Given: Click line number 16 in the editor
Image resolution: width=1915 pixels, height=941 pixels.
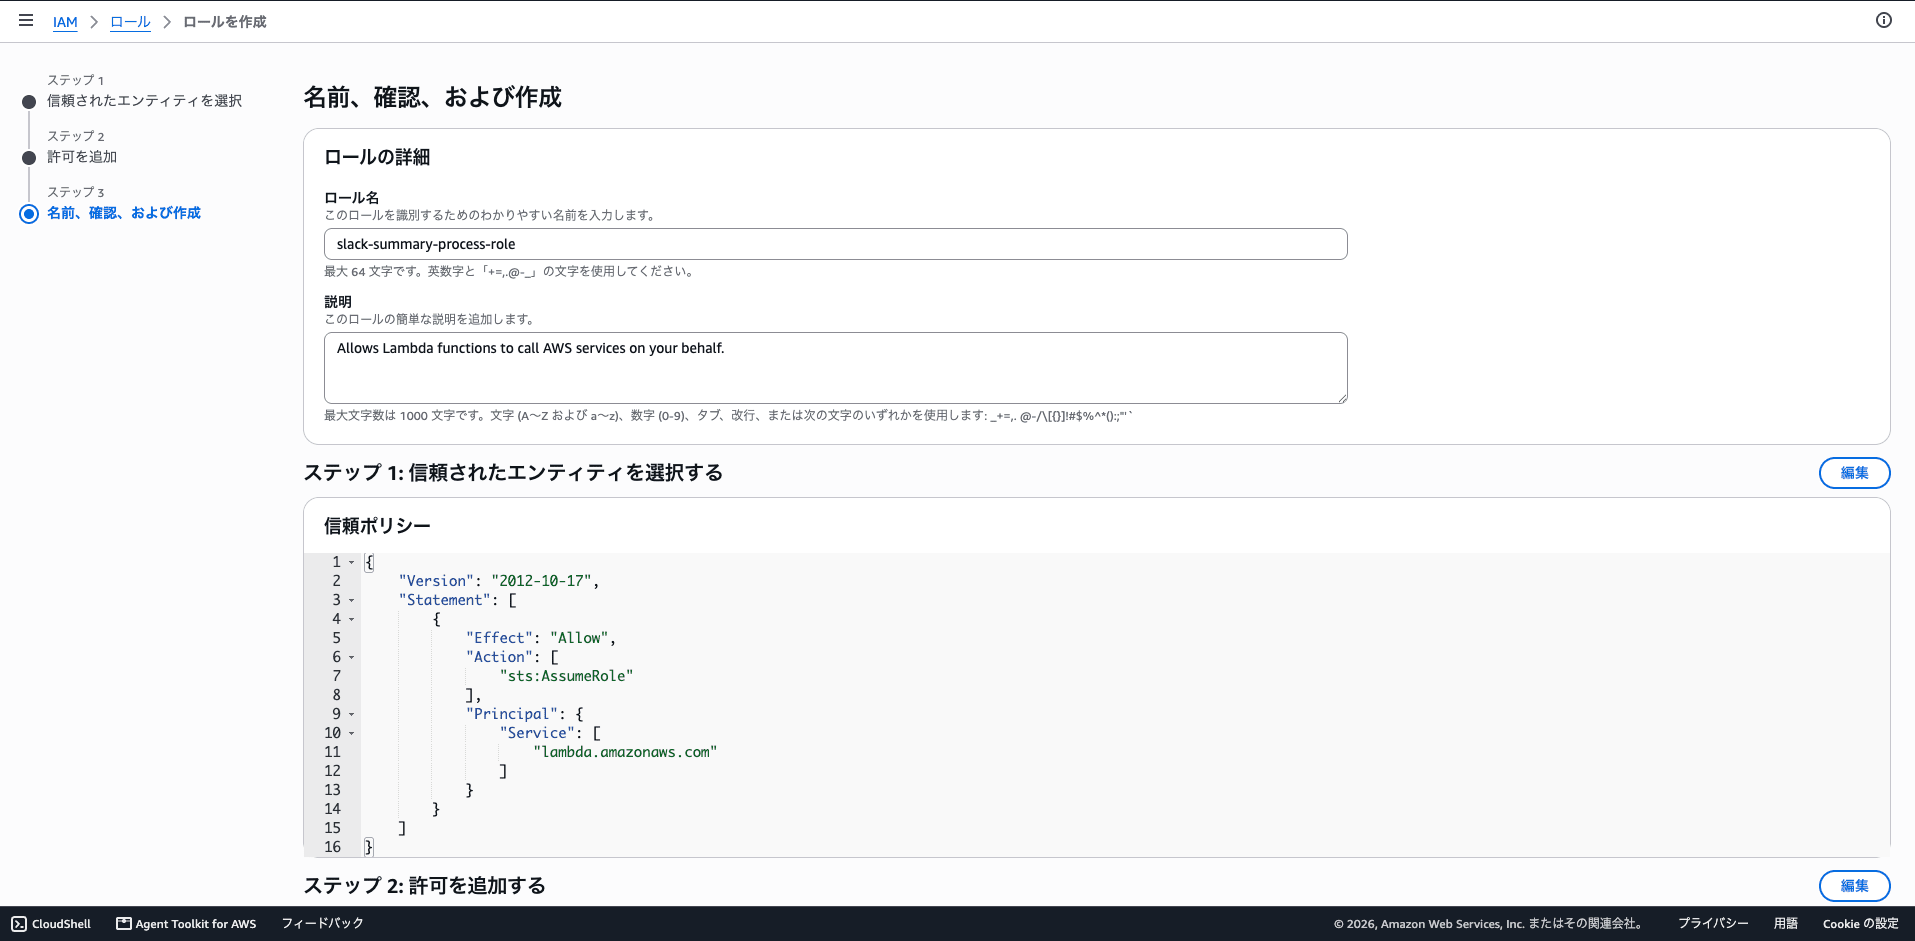Looking at the screenshot, I should point(332,847).
